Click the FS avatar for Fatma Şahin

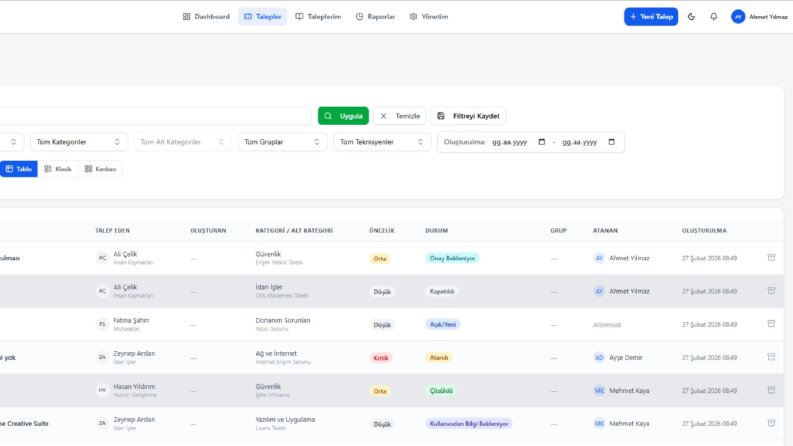[102, 324]
